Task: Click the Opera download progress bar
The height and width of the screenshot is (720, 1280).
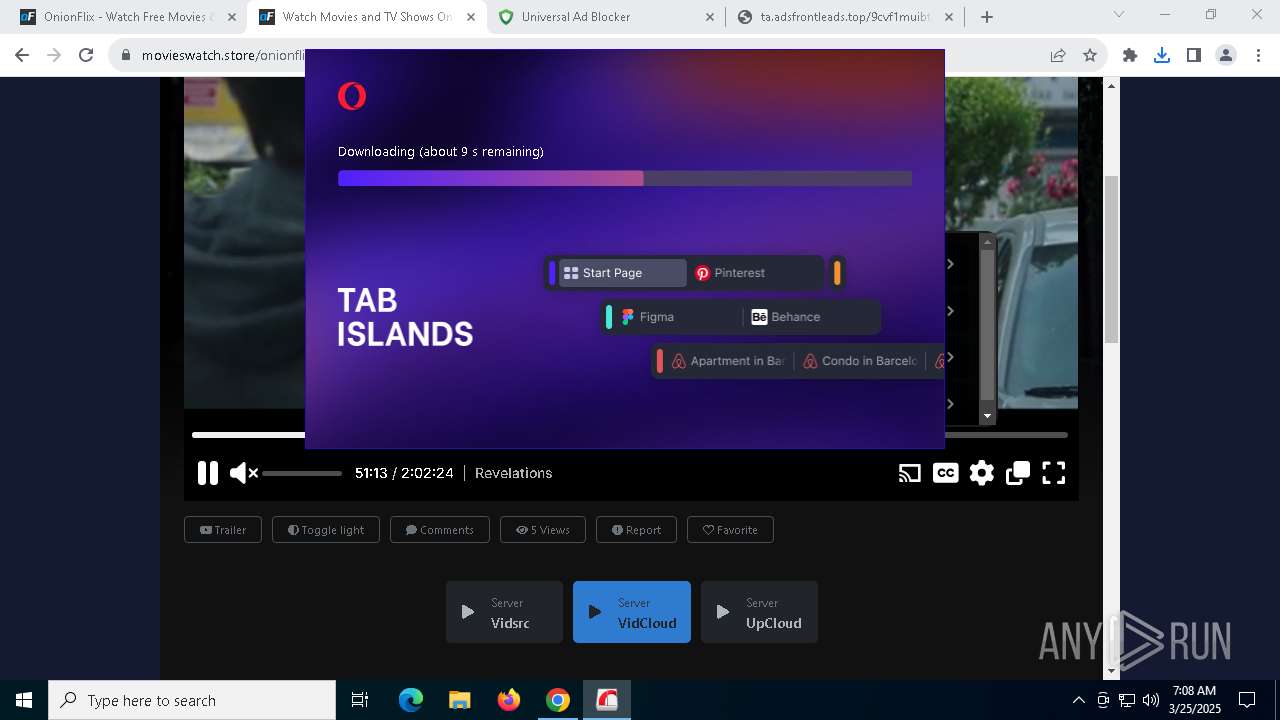Action: click(x=625, y=178)
